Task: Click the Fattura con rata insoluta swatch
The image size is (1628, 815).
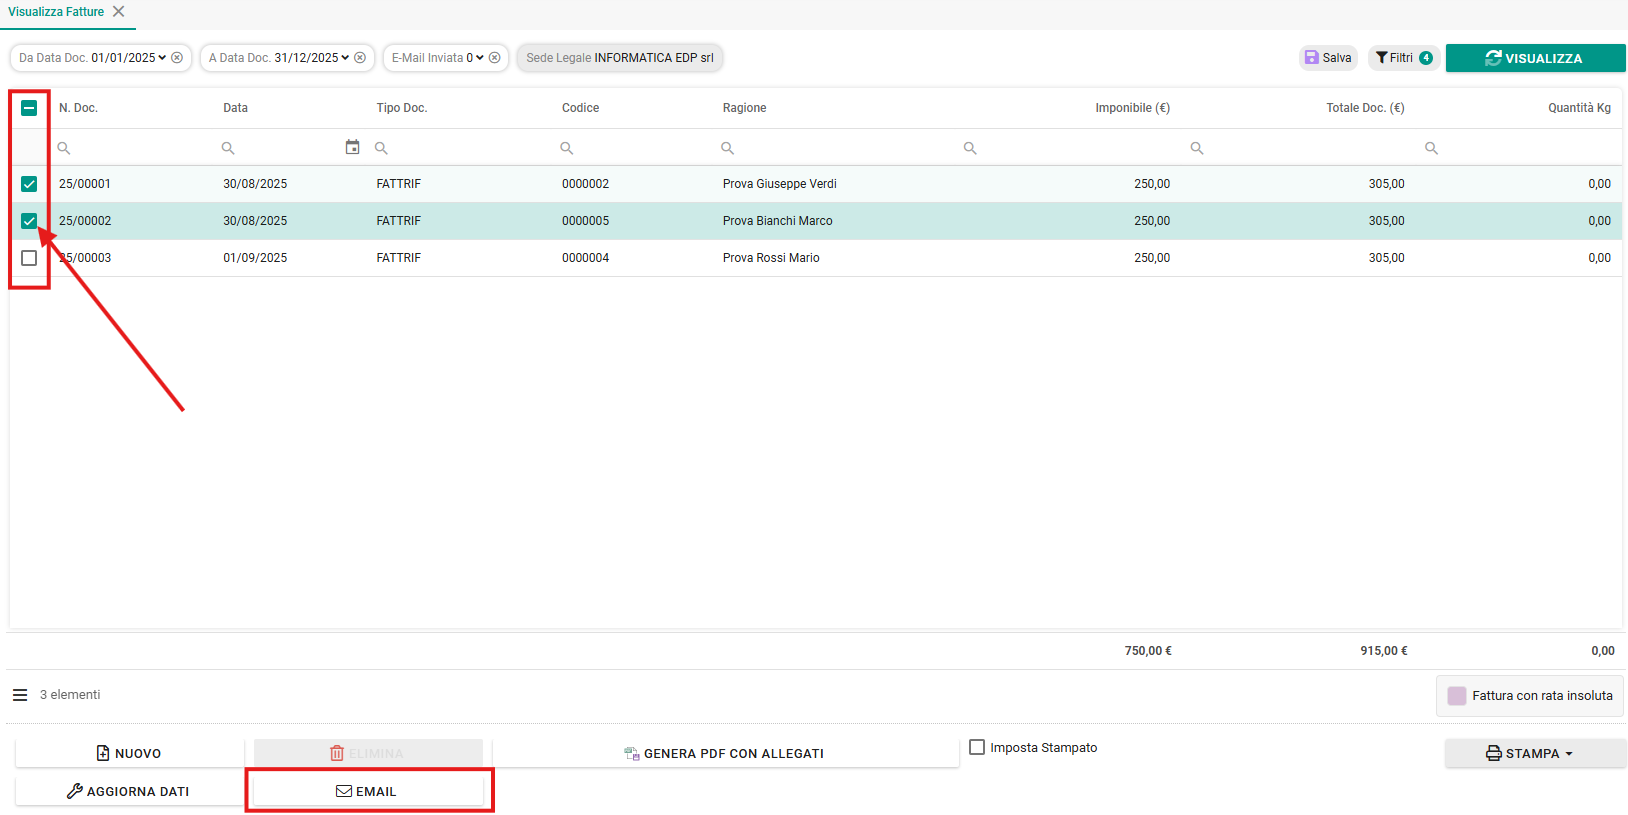Action: [1457, 696]
